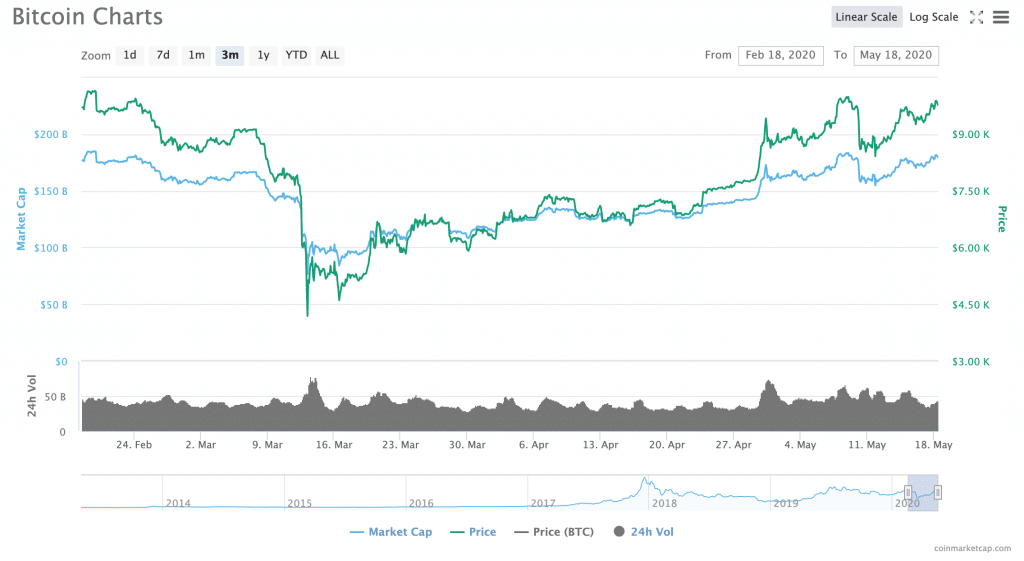1024x561 pixels.
Task: Select the 3m zoom option
Action: [x=230, y=55]
